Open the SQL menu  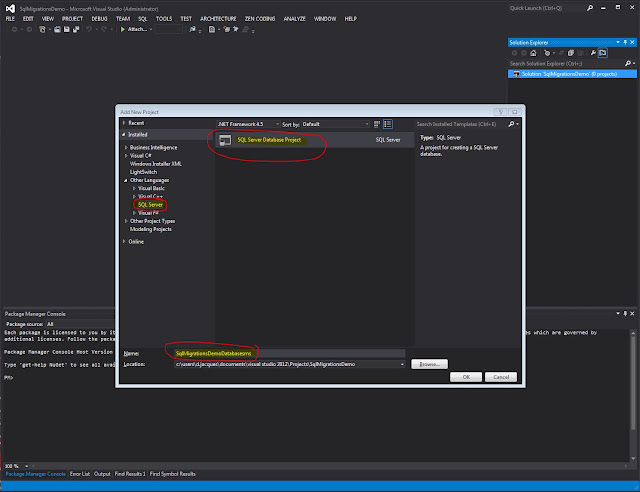142,19
